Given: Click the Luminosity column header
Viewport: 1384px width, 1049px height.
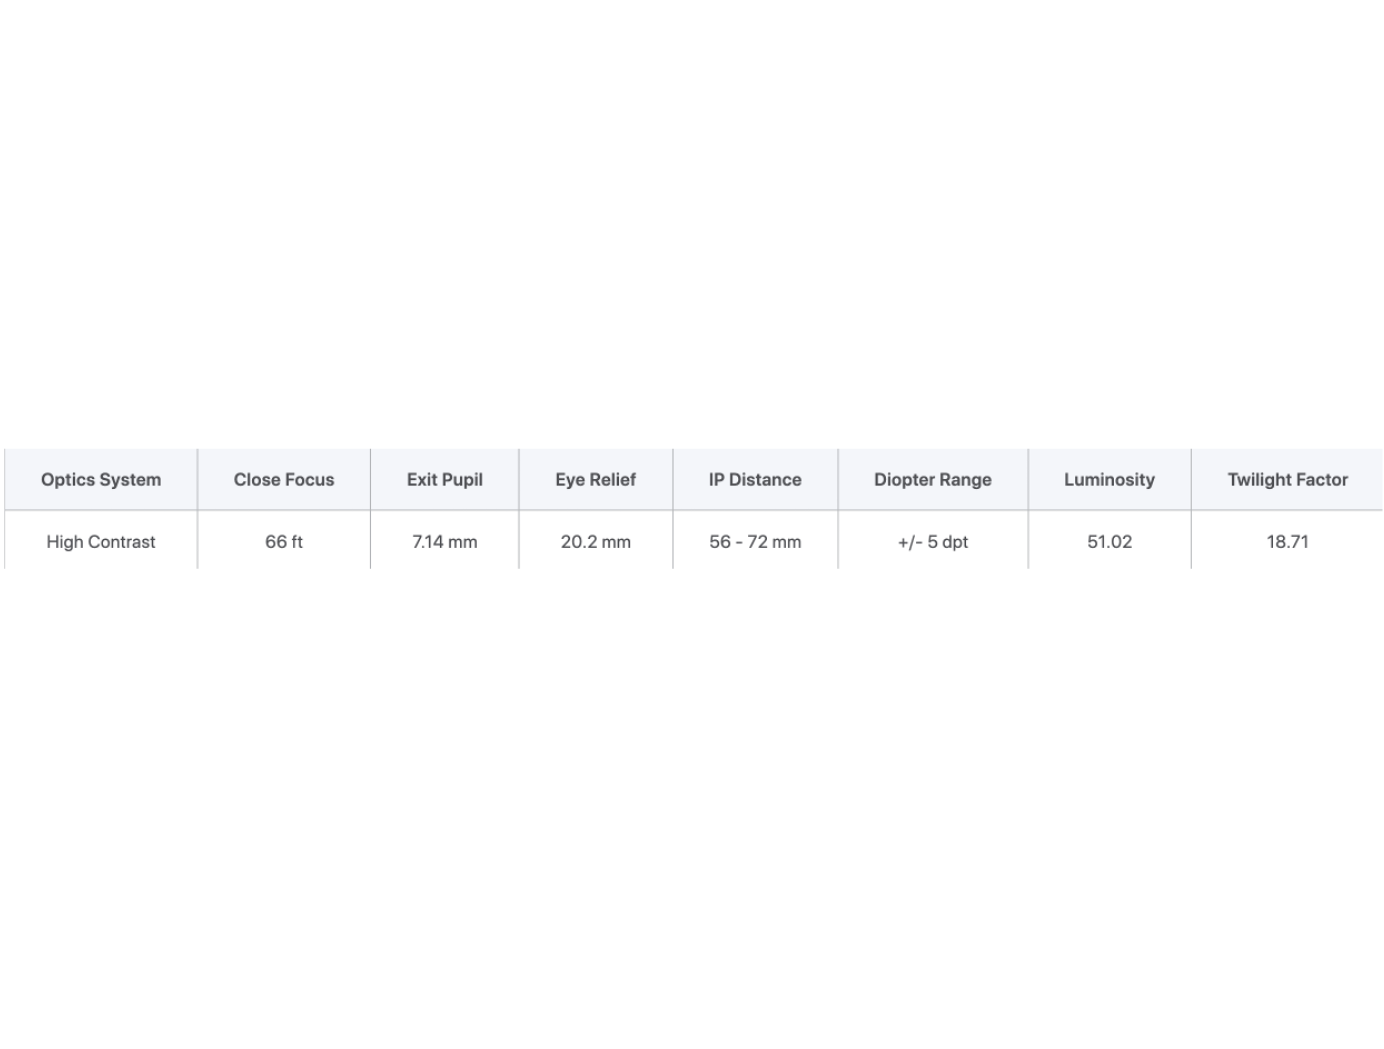Looking at the screenshot, I should pyautogui.click(x=1109, y=480).
